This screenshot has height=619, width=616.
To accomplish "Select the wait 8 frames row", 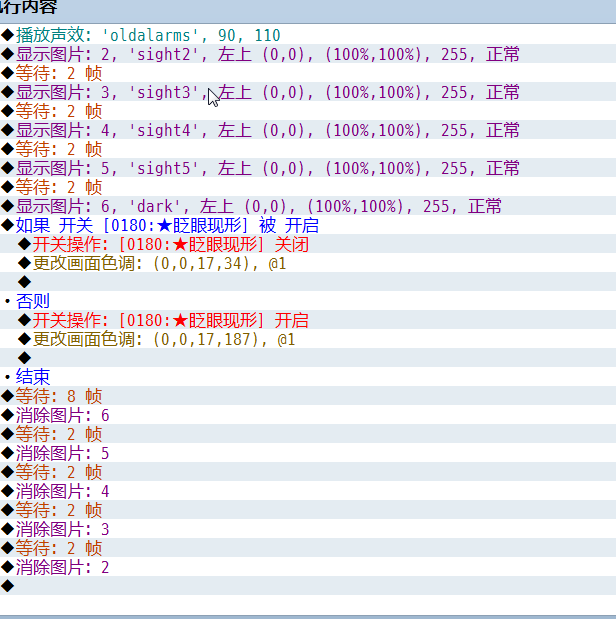I will point(308,396).
